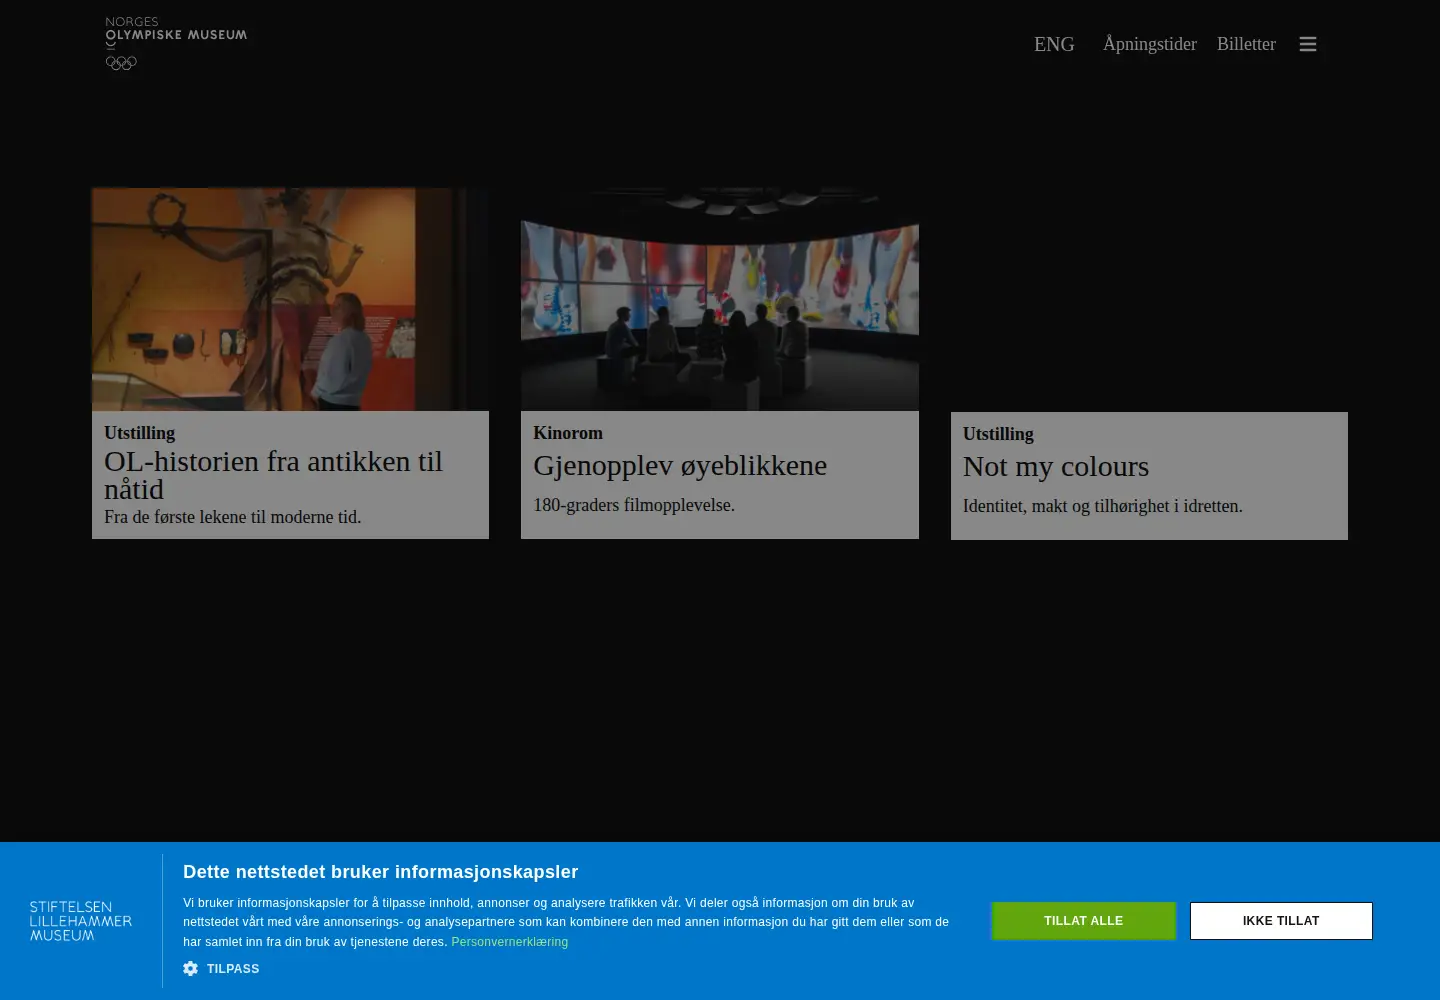
Task: Open the OL-historien exhibition photo
Action: click(x=290, y=299)
